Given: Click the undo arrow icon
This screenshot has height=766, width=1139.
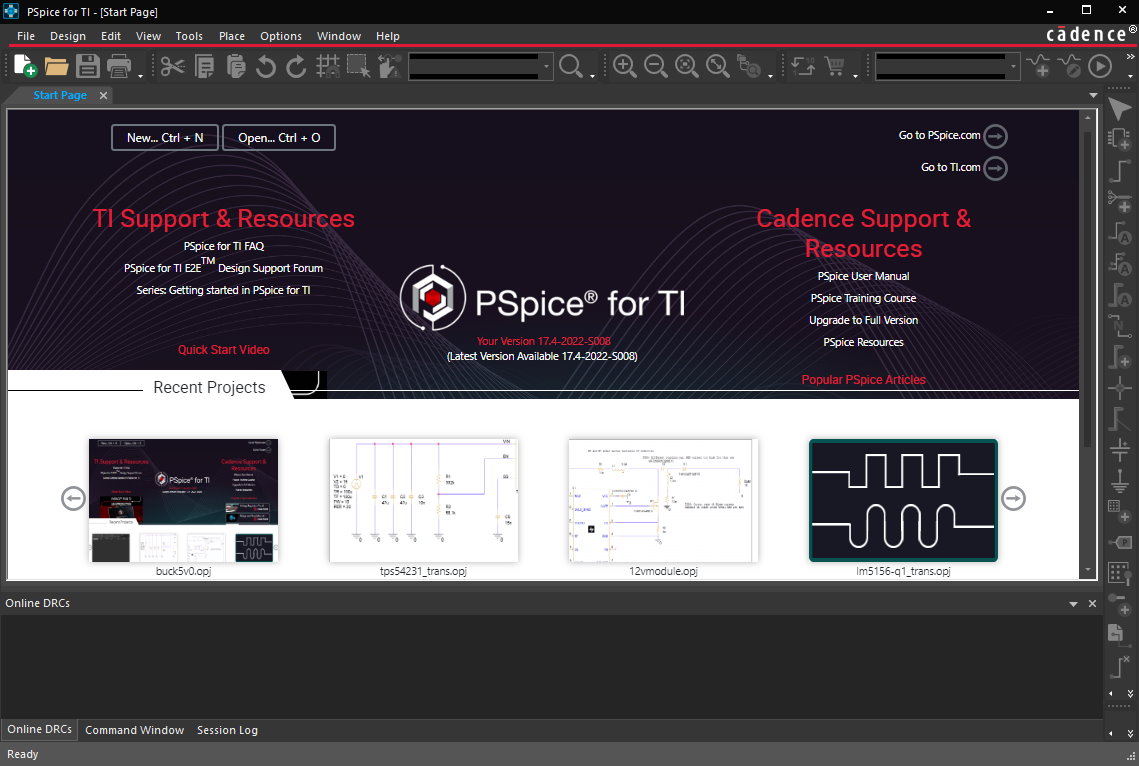Looking at the screenshot, I should [266, 67].
